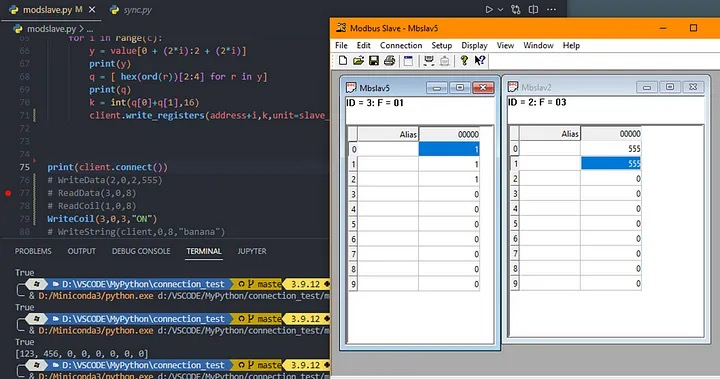The height and width of the screenshot is (379, 720).
Task: Open the Connection menu
Action: [401, 45]
